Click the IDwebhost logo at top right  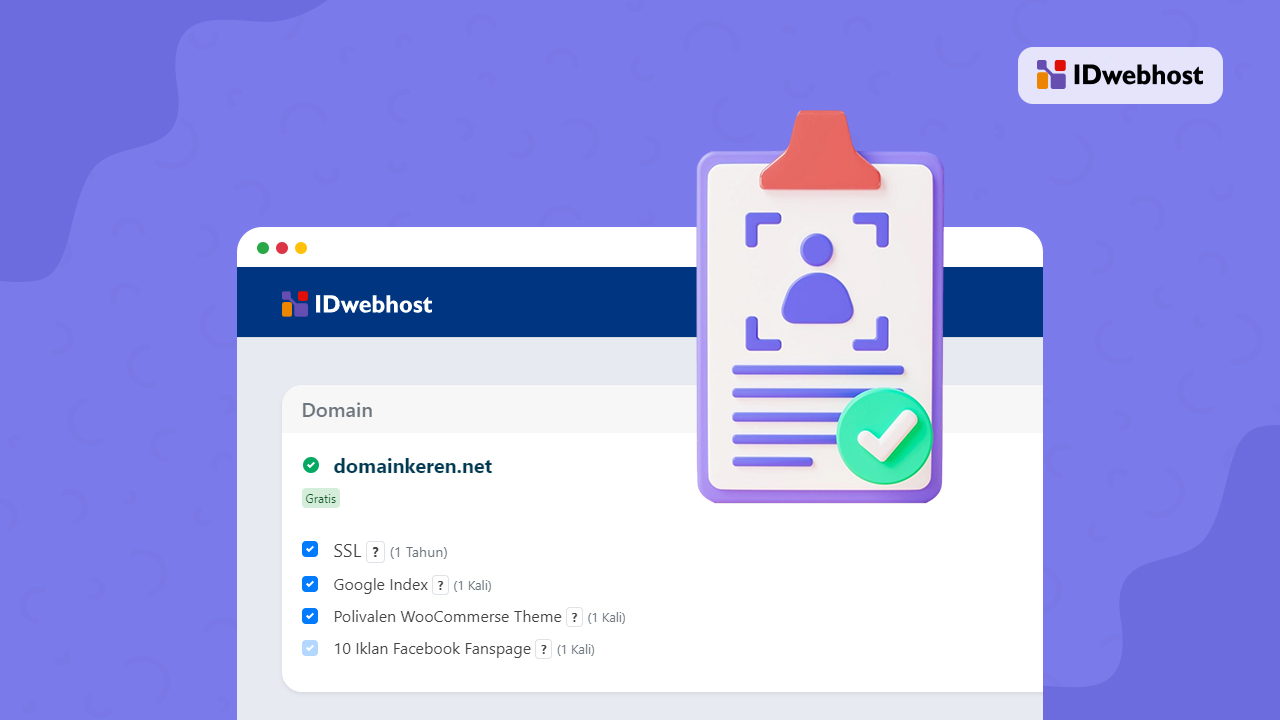(1120, 74)
